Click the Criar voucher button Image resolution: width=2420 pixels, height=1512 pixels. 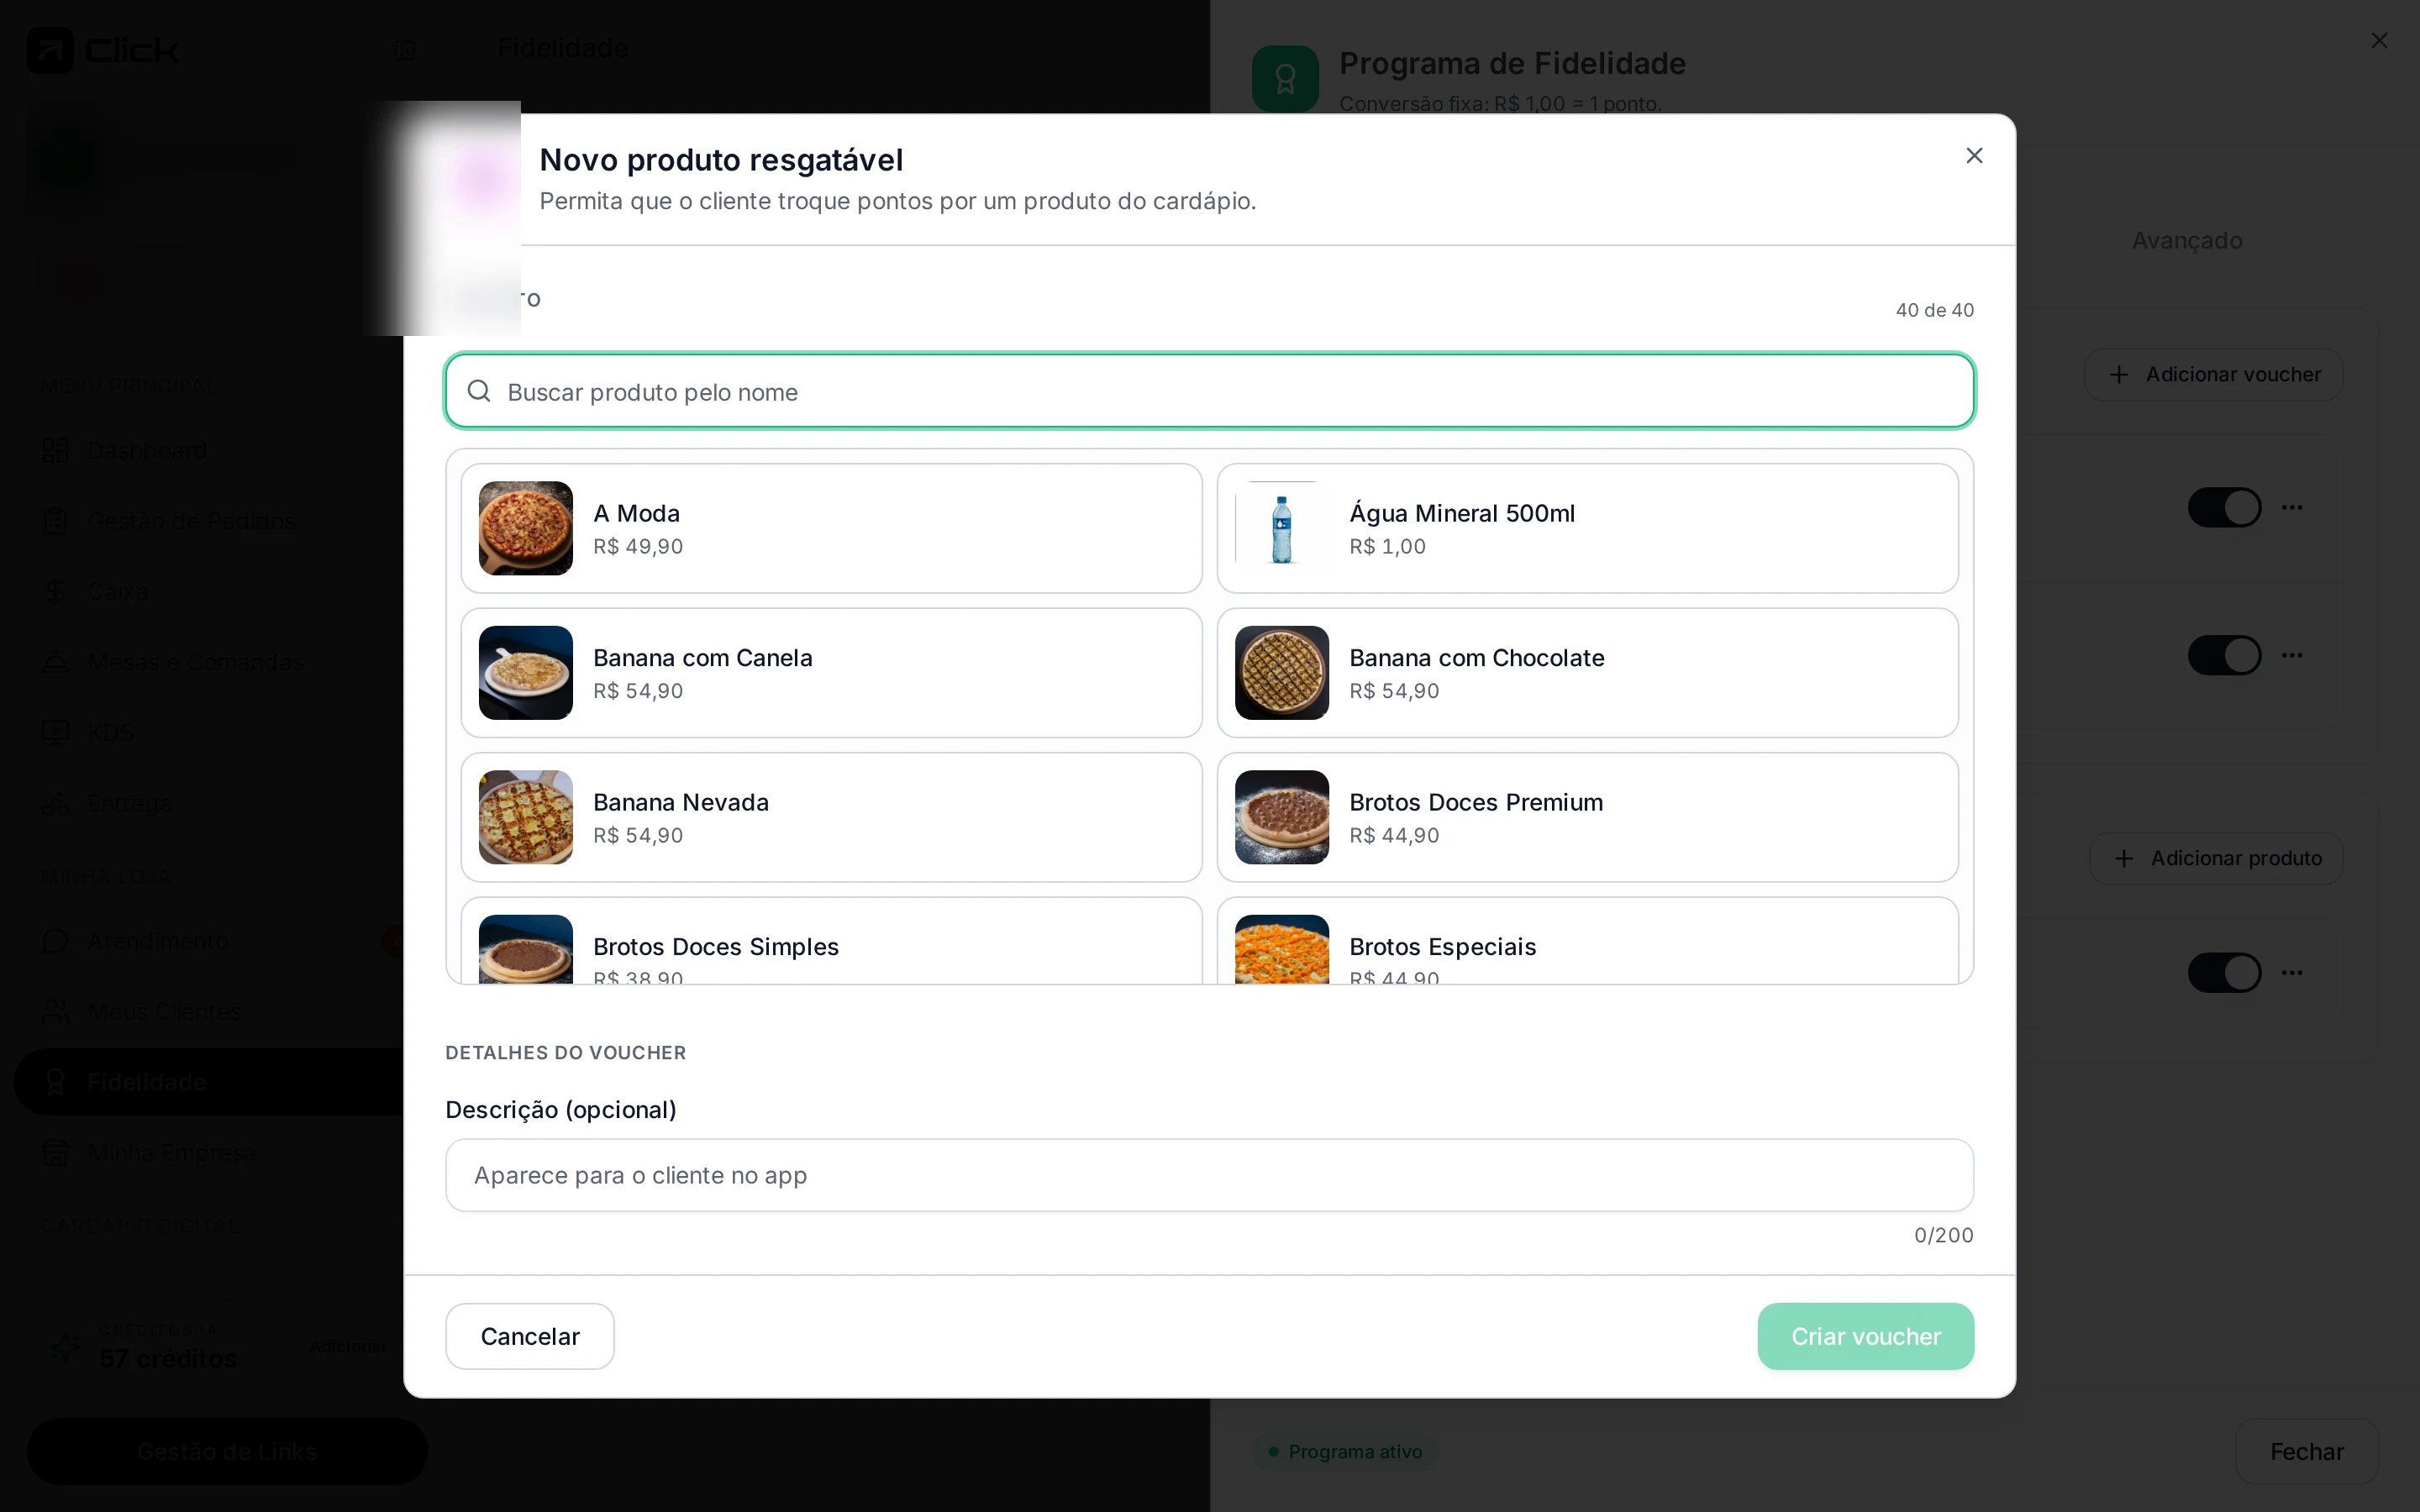1865,1336
